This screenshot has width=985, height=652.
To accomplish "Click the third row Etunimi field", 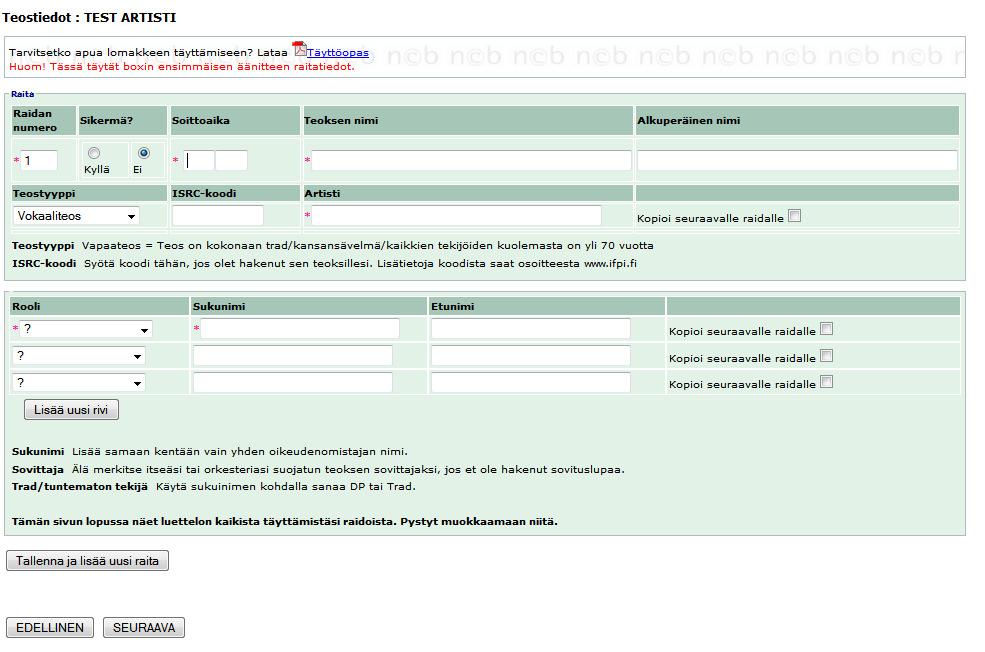I will pyautogui.click(x=531, y=382).
